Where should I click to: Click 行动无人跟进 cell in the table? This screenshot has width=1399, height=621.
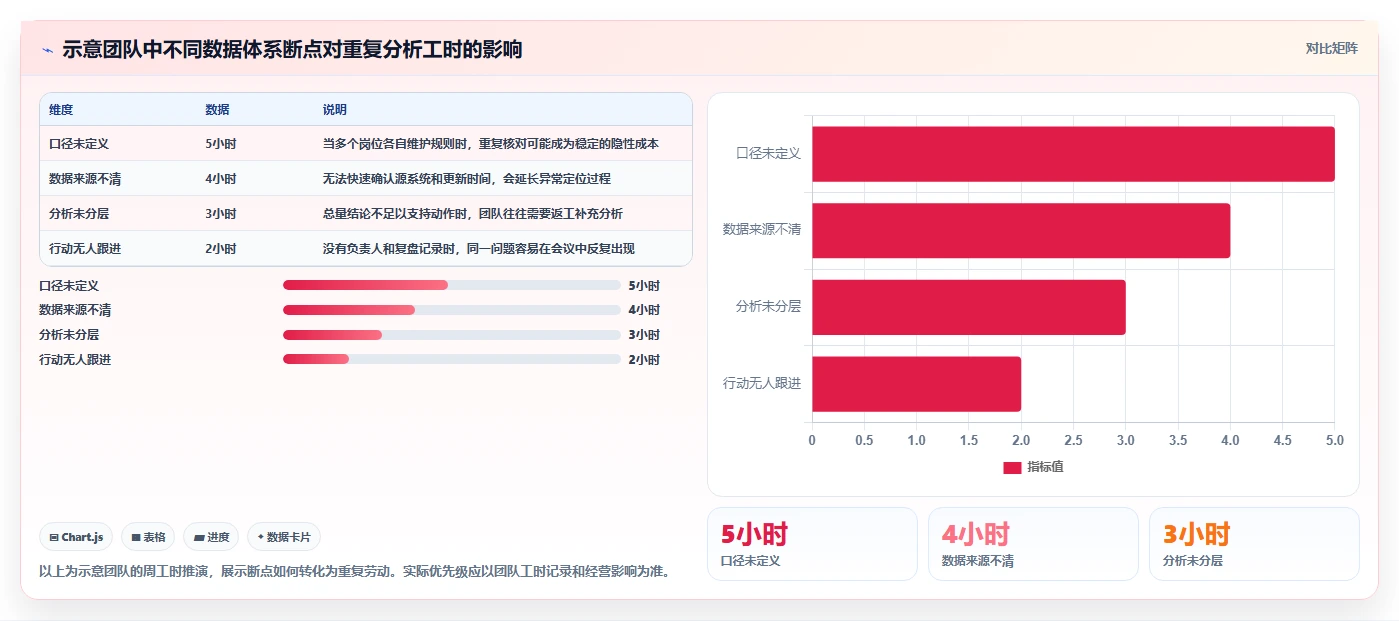[85, 249]
